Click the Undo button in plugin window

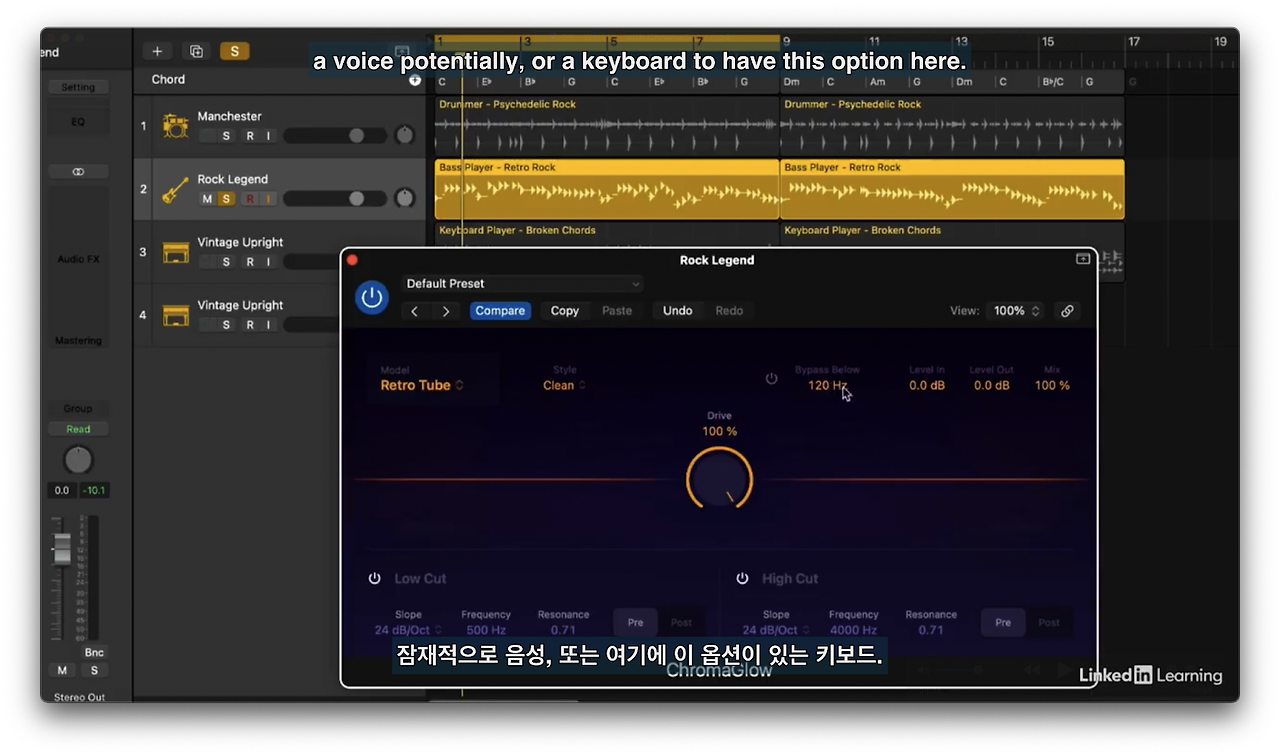(678, 311)
